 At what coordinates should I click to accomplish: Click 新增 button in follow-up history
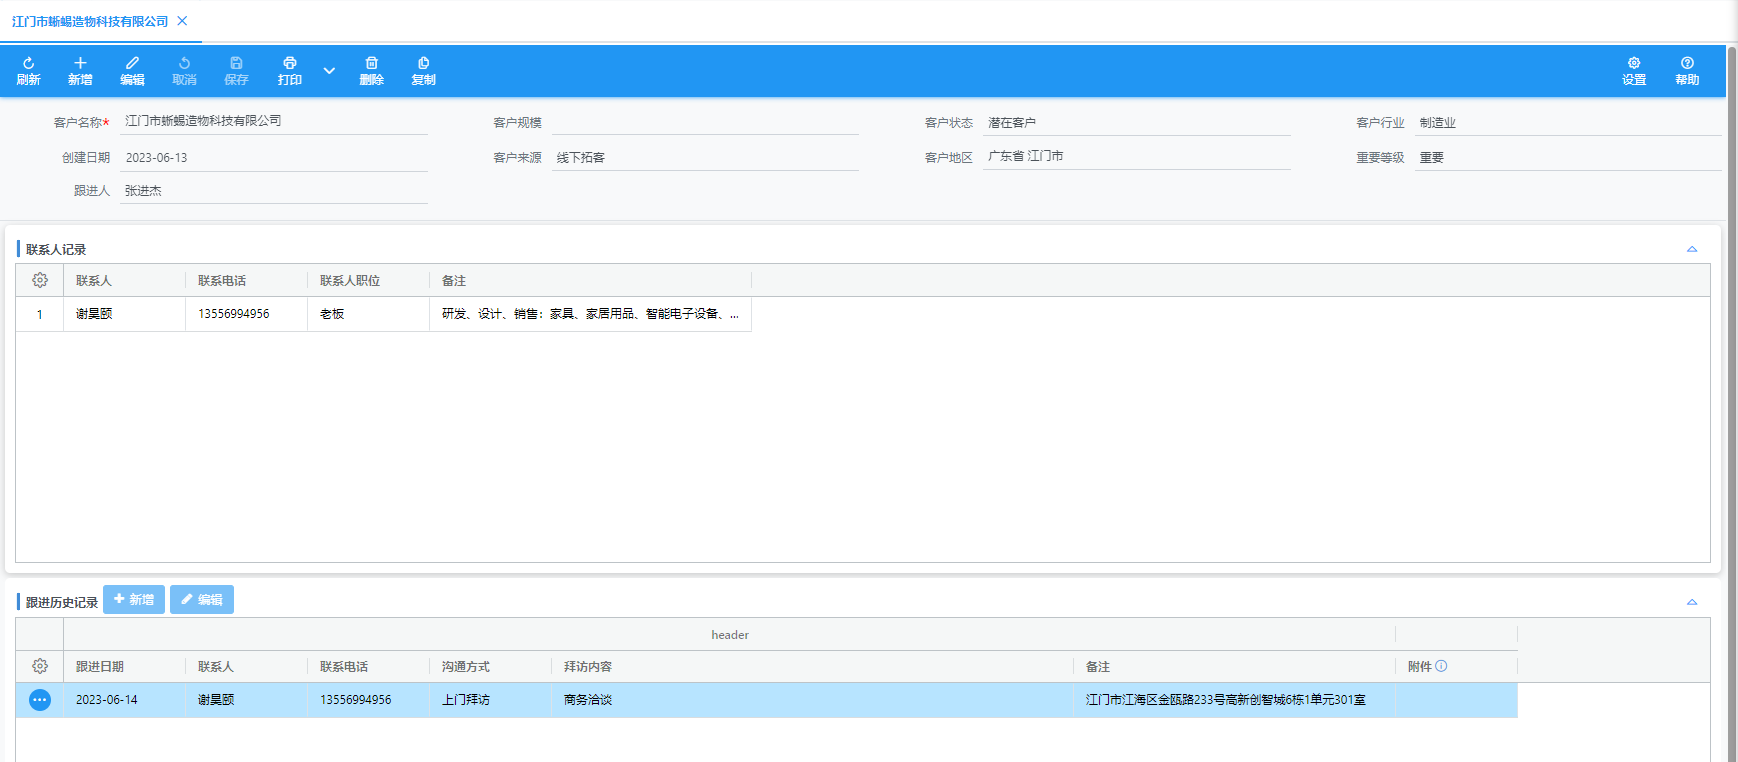click(134, 600)
